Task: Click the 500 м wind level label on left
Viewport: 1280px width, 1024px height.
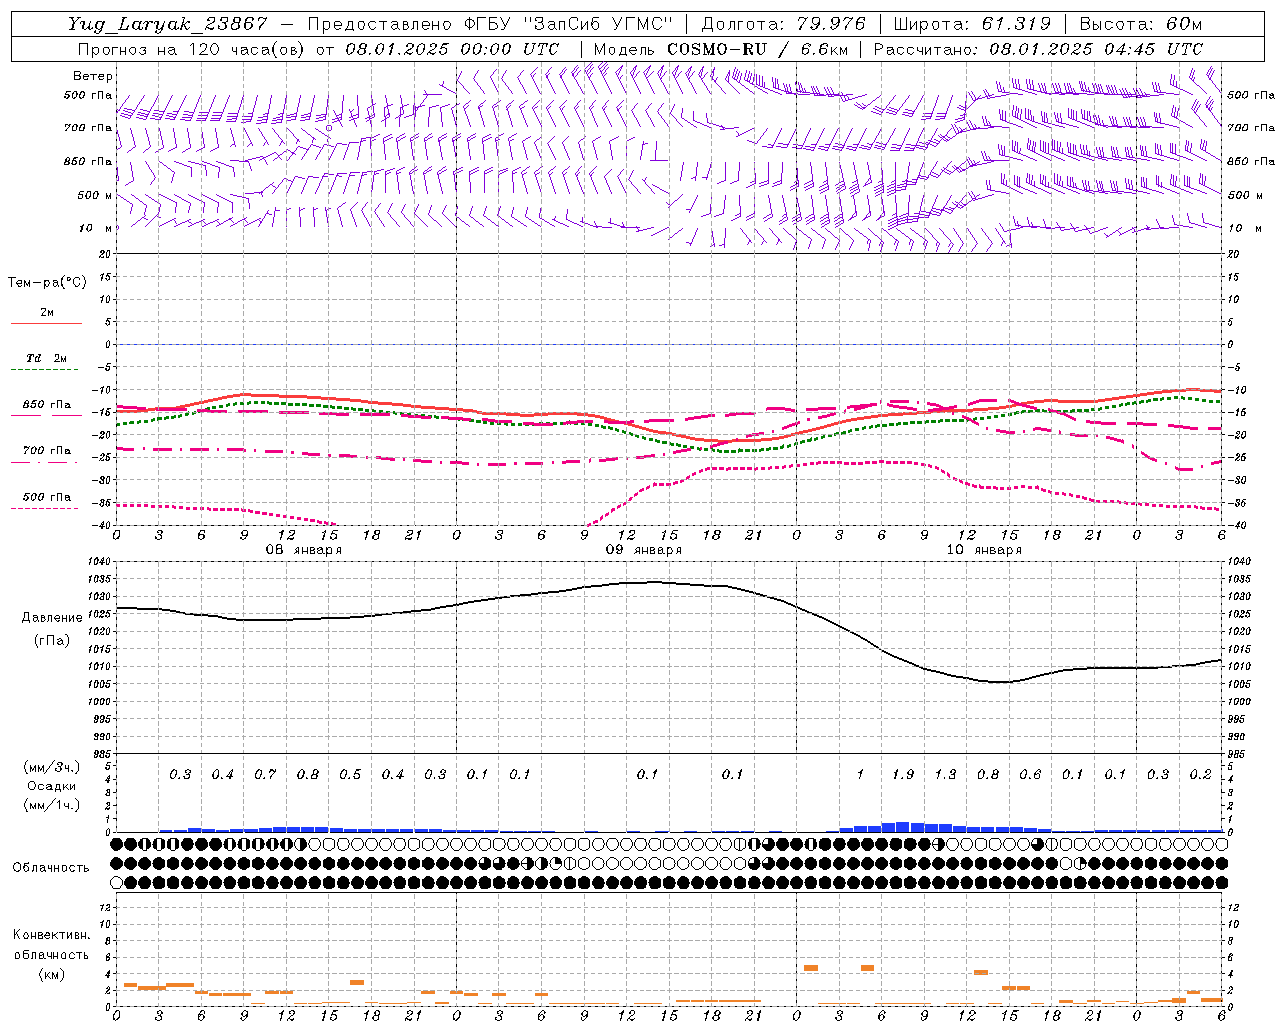Action: [95, 195]
